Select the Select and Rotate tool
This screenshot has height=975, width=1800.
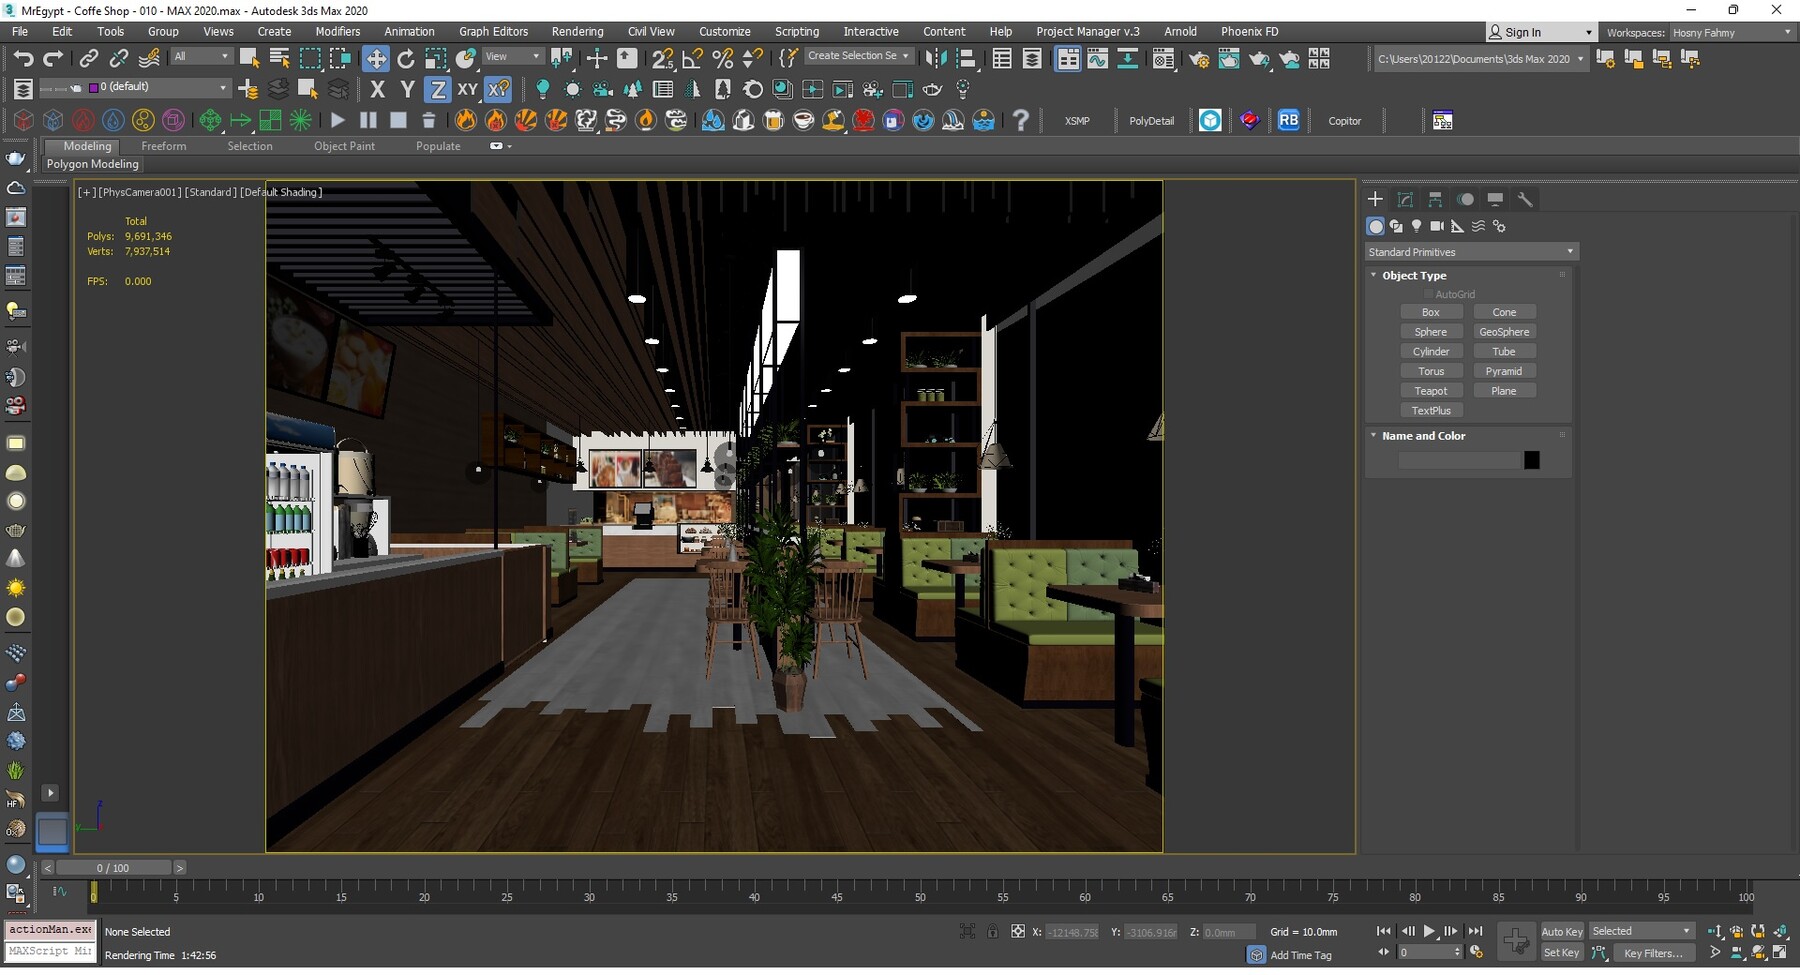click(406, 58)
